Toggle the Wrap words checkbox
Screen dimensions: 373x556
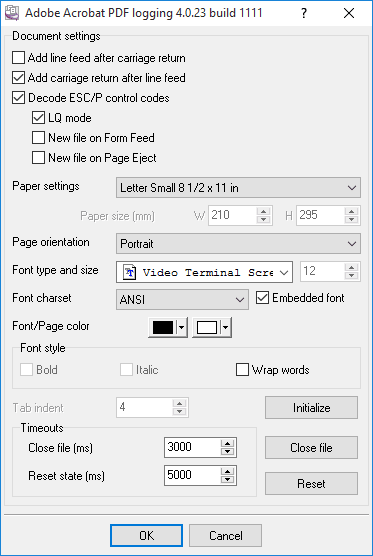point(242,369)
